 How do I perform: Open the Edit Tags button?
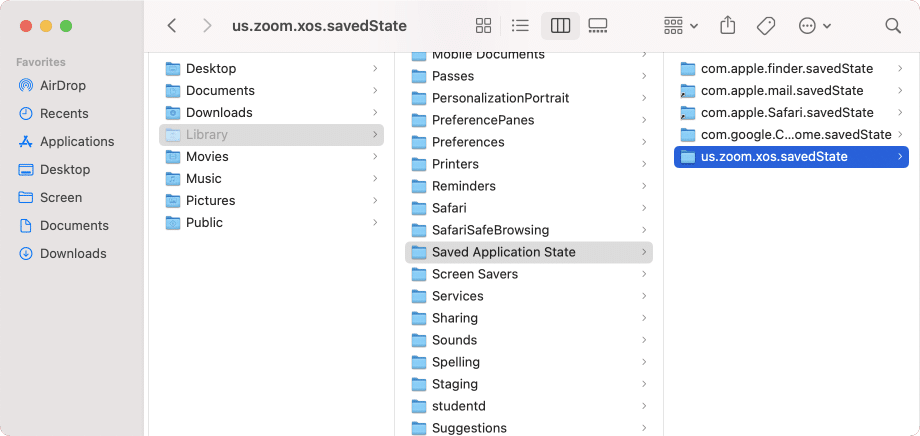pyautogui.click(x=766, y=26)
